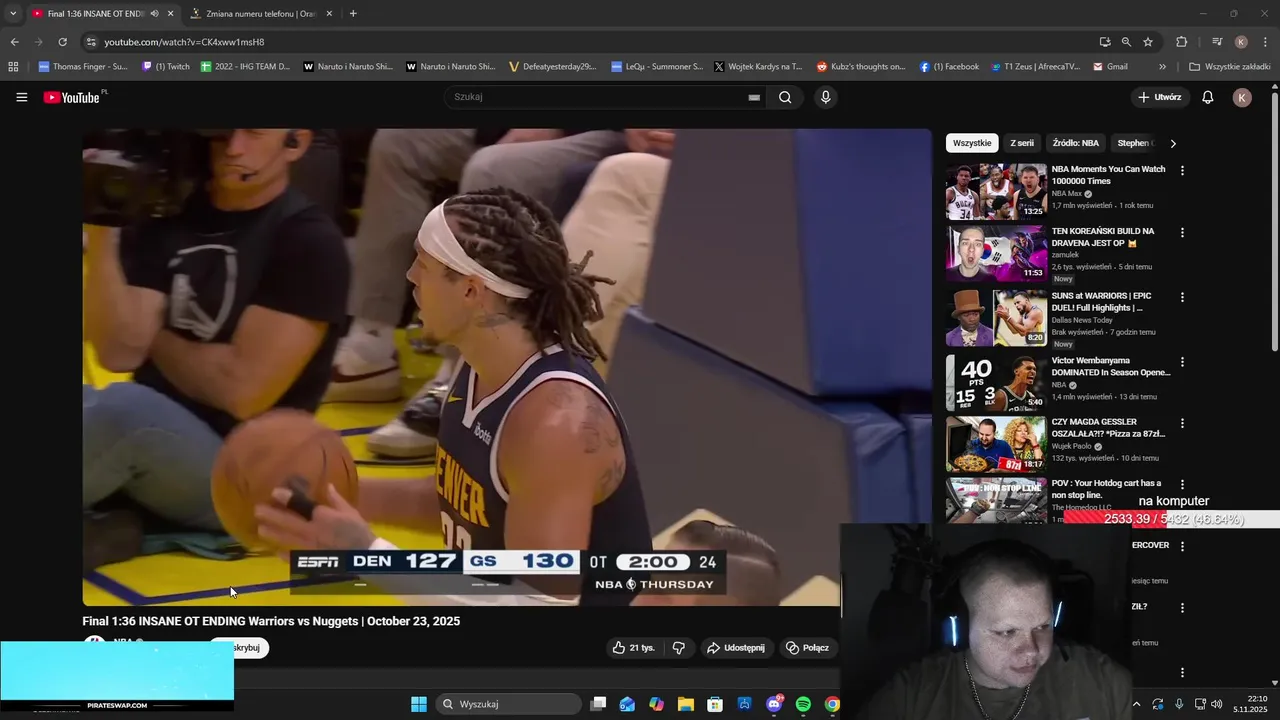
Task: Show hidden bookmarks with the double chevron
Action: click(x=1162, y=67)
